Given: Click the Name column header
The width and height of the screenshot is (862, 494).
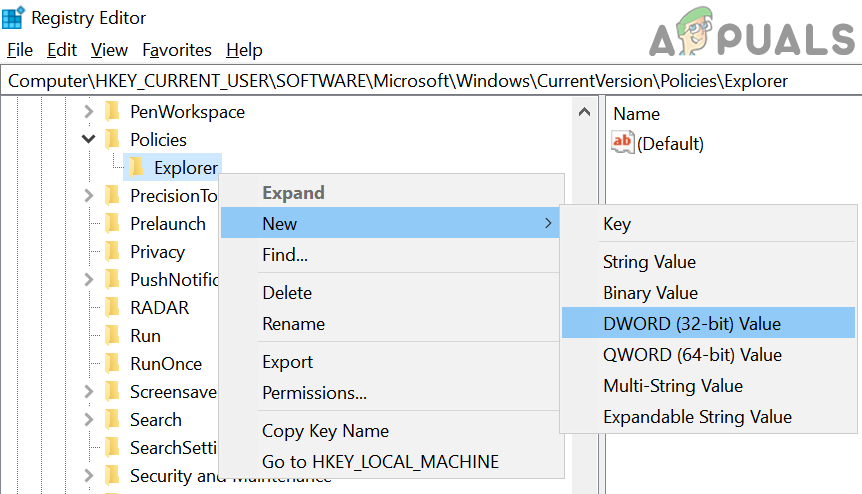Looking at the screenshot, I should [636, 114].
